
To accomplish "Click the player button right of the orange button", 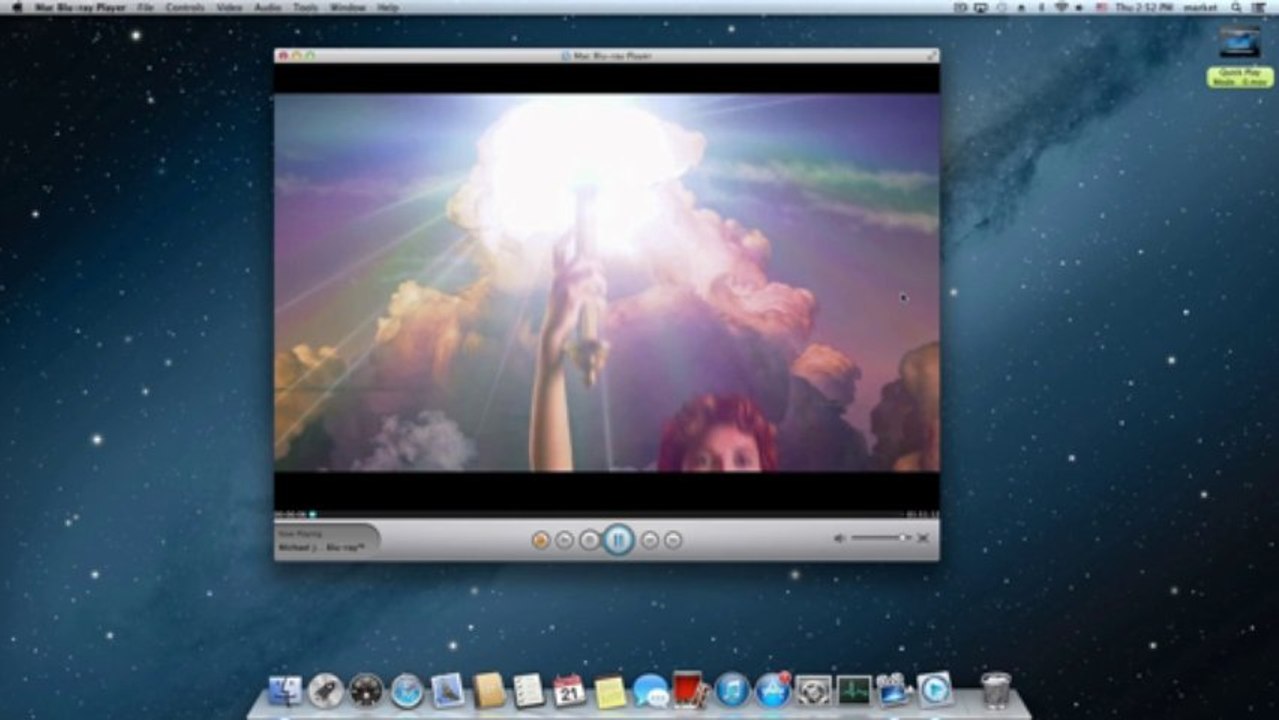I will click(x=564, y=540).
